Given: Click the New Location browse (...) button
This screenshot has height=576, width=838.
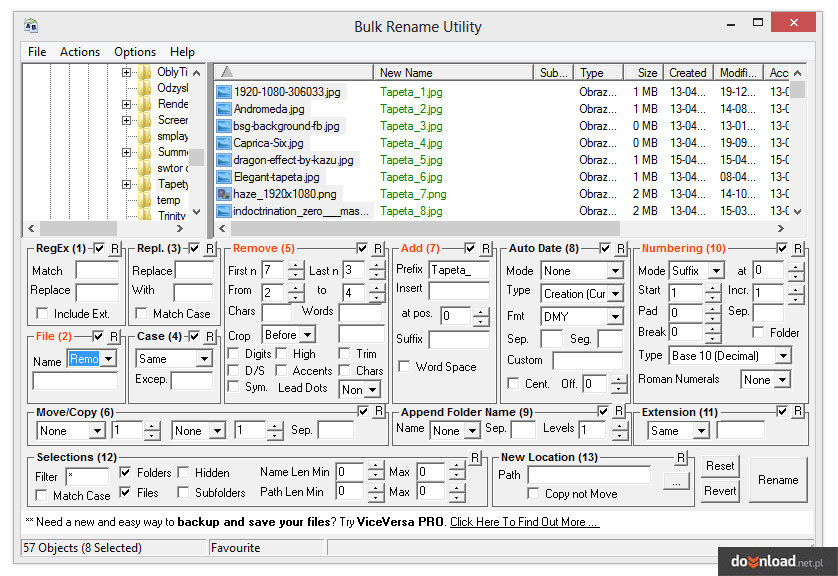Looking at the screenshot, I should [676, 482].
